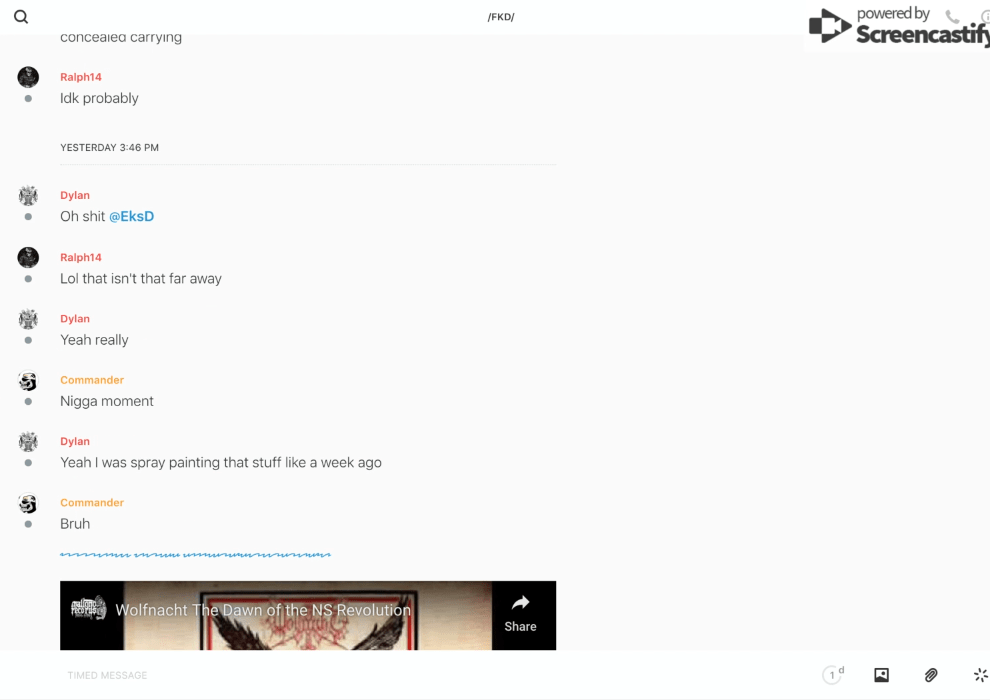
Task: Open the blue link below "Bruh"
Action: point(195,553)
